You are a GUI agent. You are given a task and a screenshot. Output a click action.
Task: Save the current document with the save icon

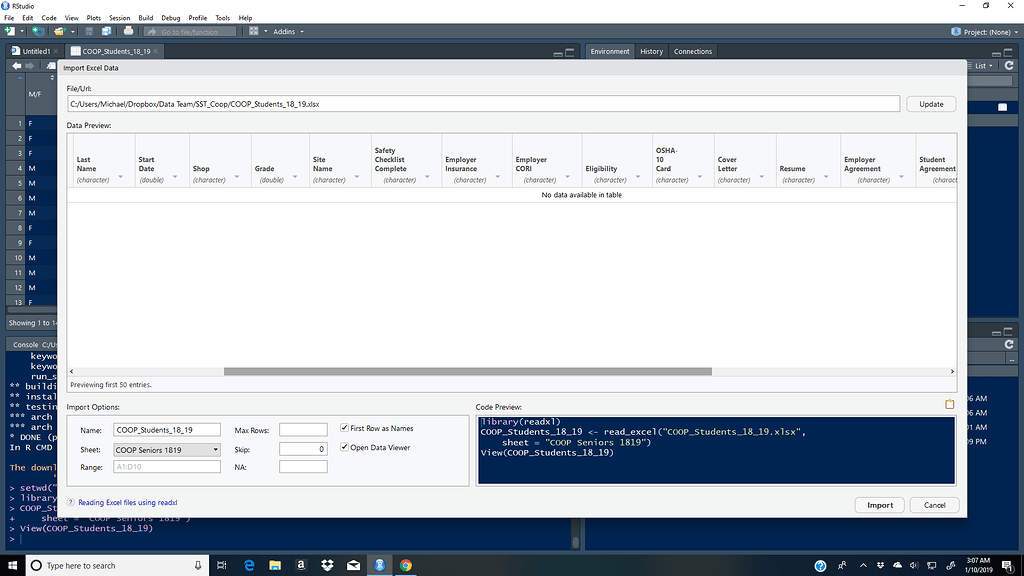click(x=88, y=30)
